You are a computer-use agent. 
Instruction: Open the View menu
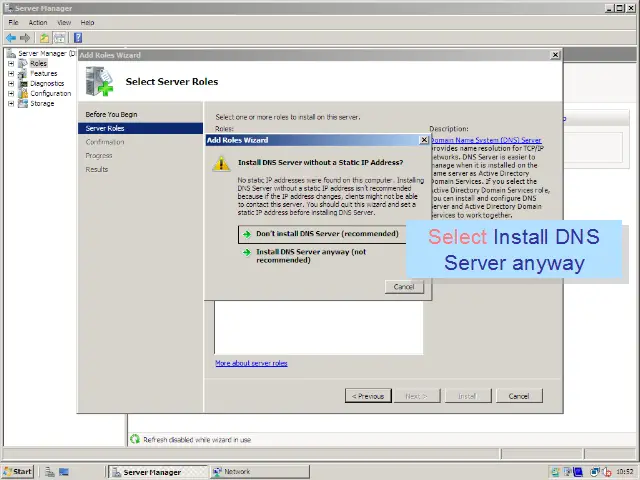pos(64,22)
